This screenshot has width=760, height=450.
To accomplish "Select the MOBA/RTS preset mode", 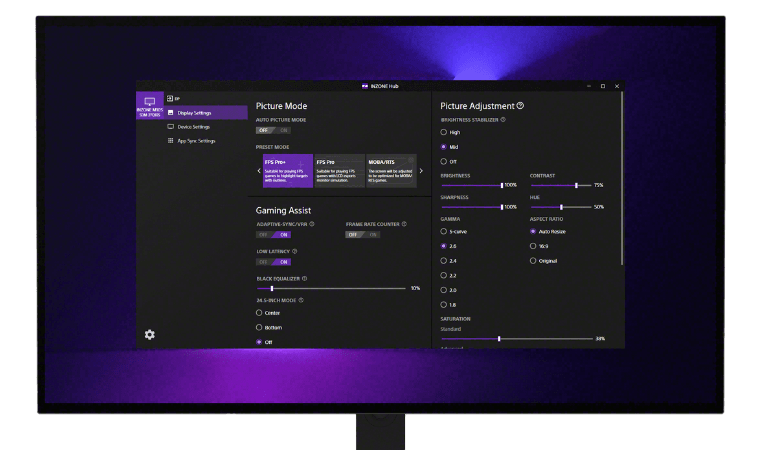I will (390, 171).
